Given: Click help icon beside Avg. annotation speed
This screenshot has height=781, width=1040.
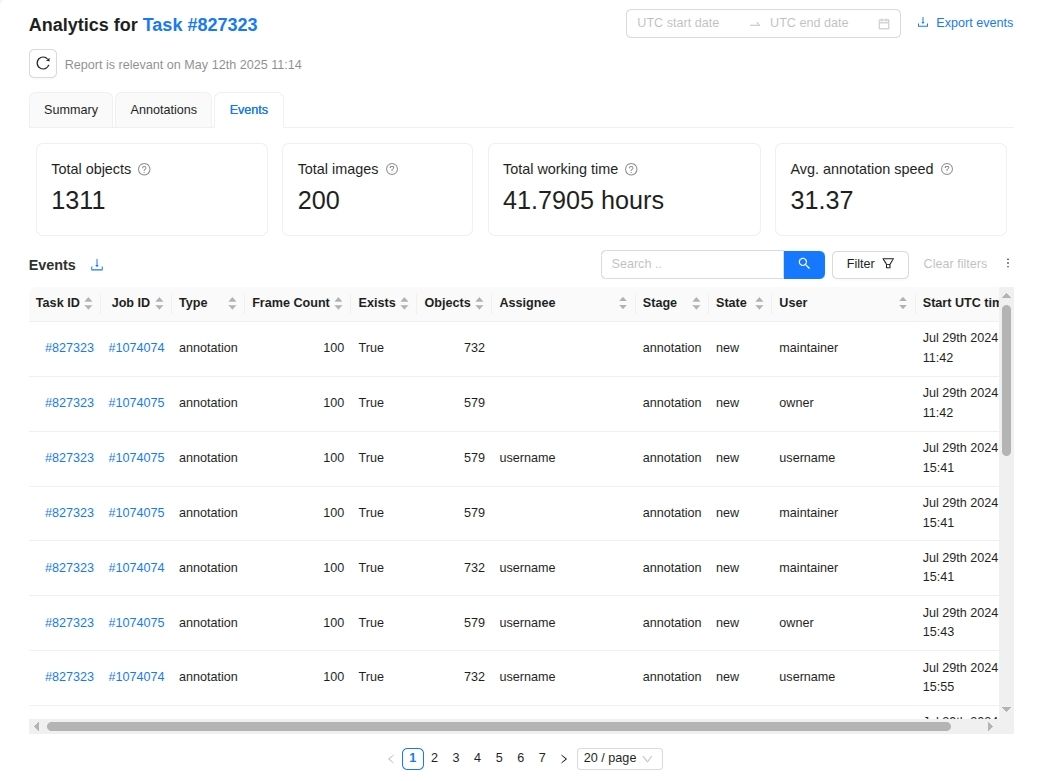Looking at the screenshot, I should pos(947,170).
